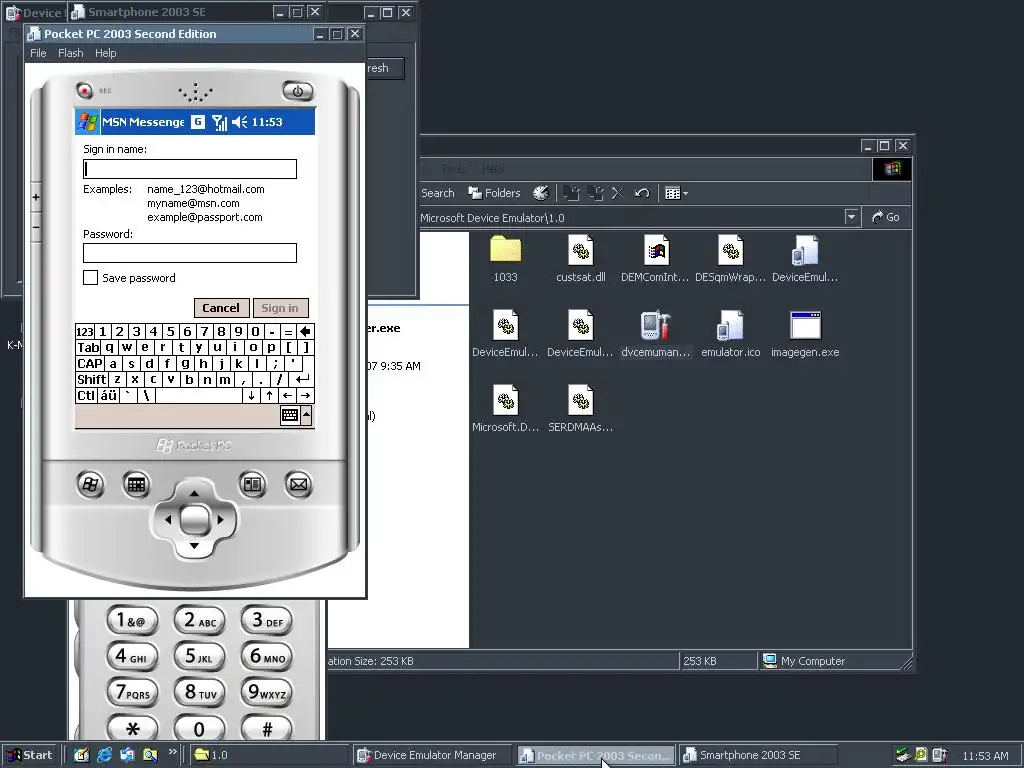Click the Cancel button in MSN Messenger
Viewport: 1024px width, 768px height.
[221, 308]
